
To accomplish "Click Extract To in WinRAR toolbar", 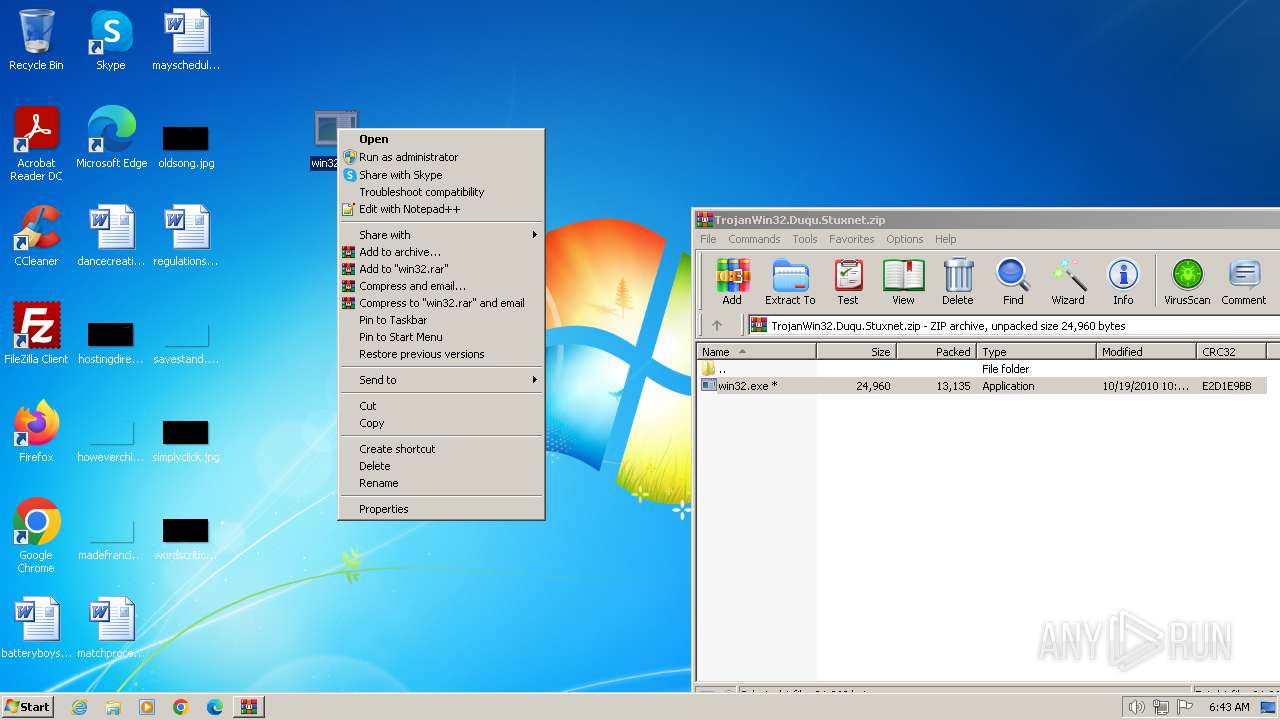I will [790, 281].
